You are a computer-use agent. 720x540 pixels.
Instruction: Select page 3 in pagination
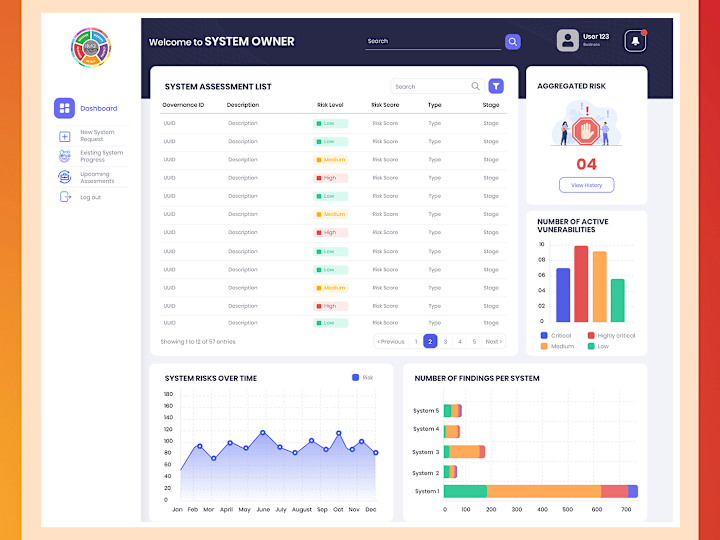tap(445, 342)
